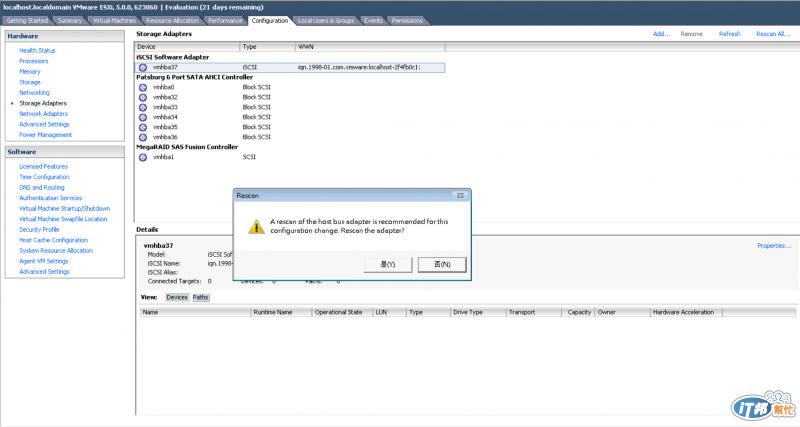Open Health Status in Hardware panel
This screenshot has height=427, width=800.
coord(37,51)
